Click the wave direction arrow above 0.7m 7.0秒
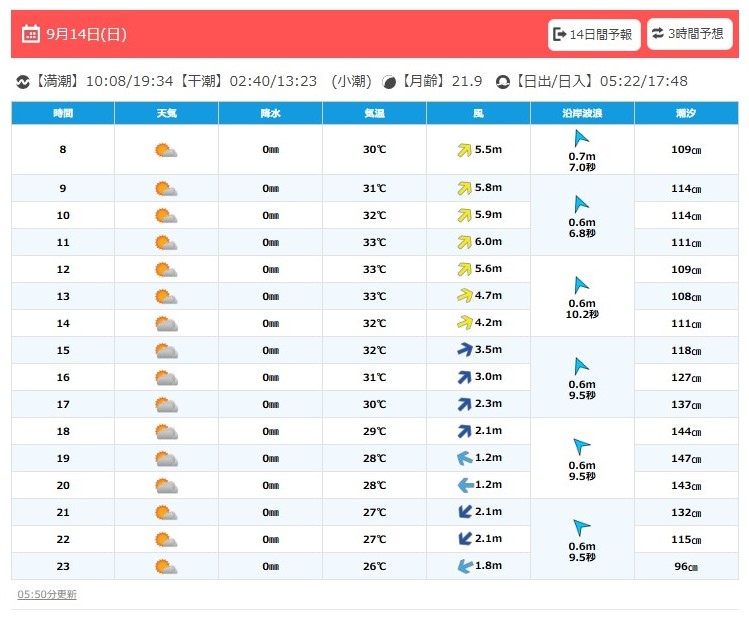The image size is (749, 619). (581, 138)
